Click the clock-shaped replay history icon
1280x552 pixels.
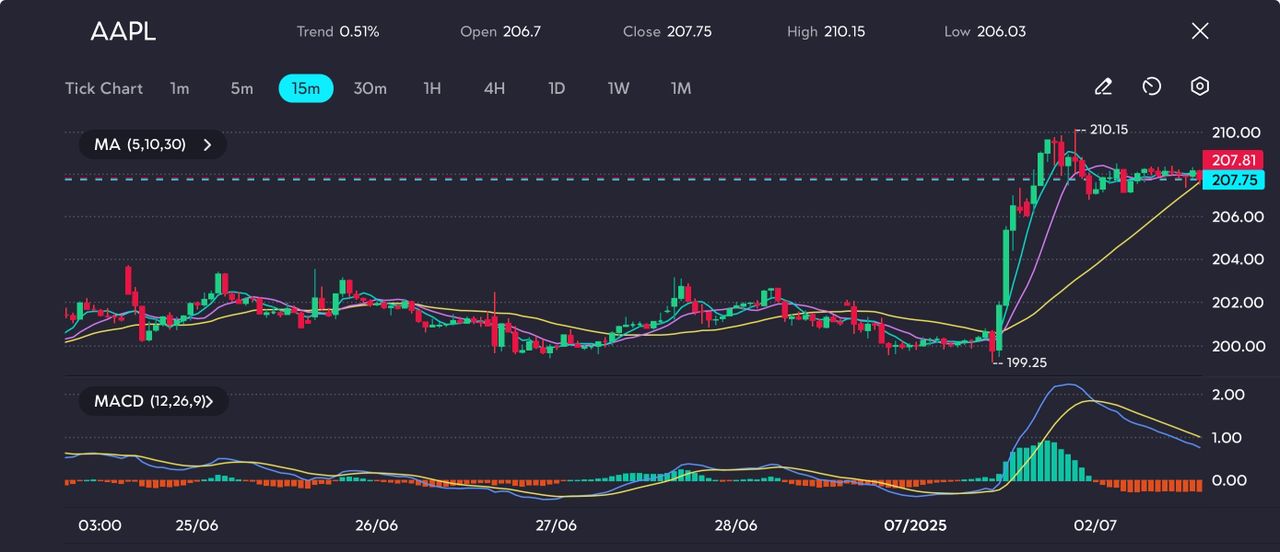[1152, 87]
